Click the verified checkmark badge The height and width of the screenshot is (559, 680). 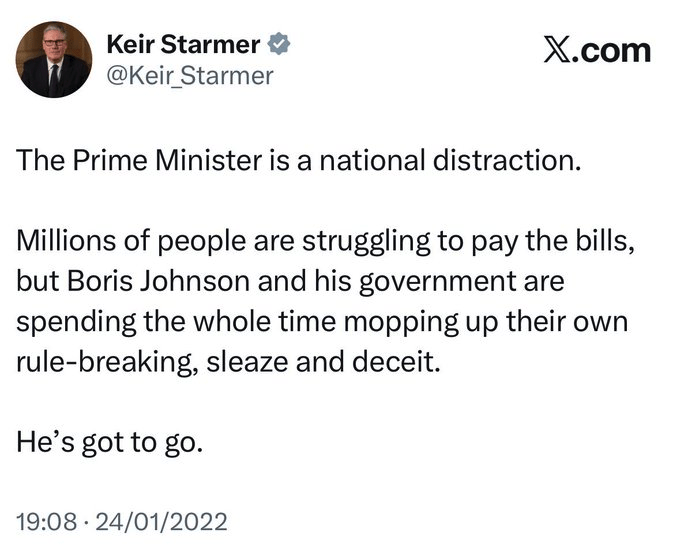tap(282, 45)
